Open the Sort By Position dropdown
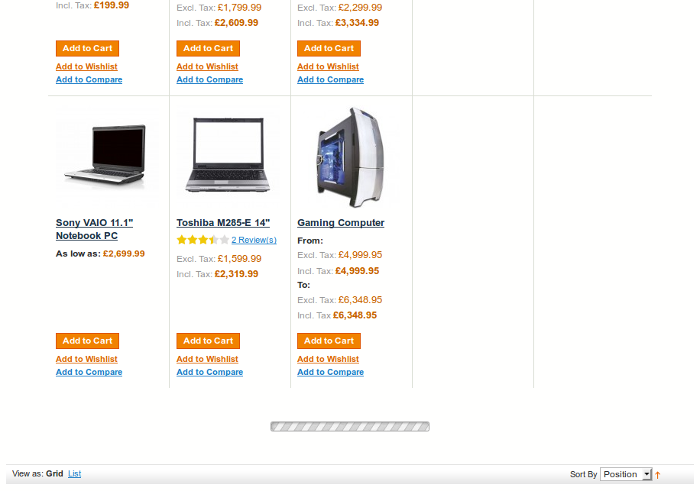 (x=626, y=474)
